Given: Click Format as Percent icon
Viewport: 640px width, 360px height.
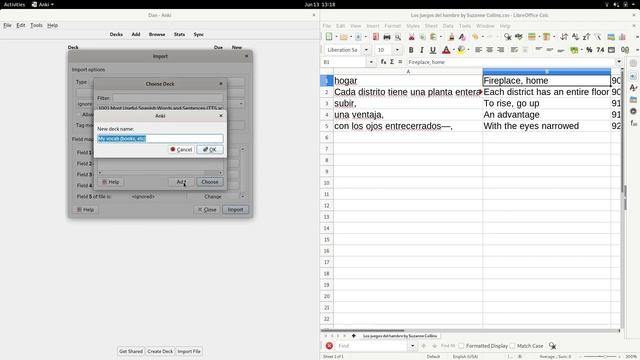Looking at the screenshot, I should click(589, 50).
